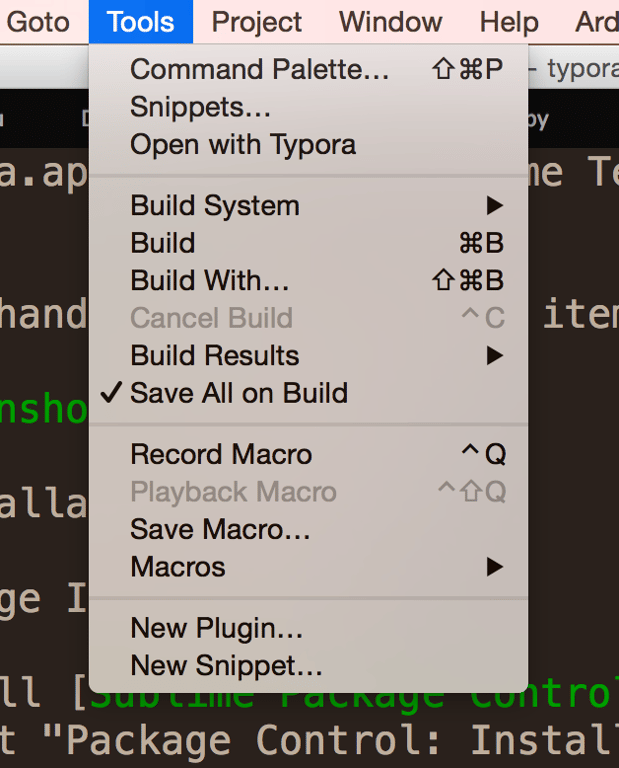Close the highlighted Tools menu

coord(140,22)
